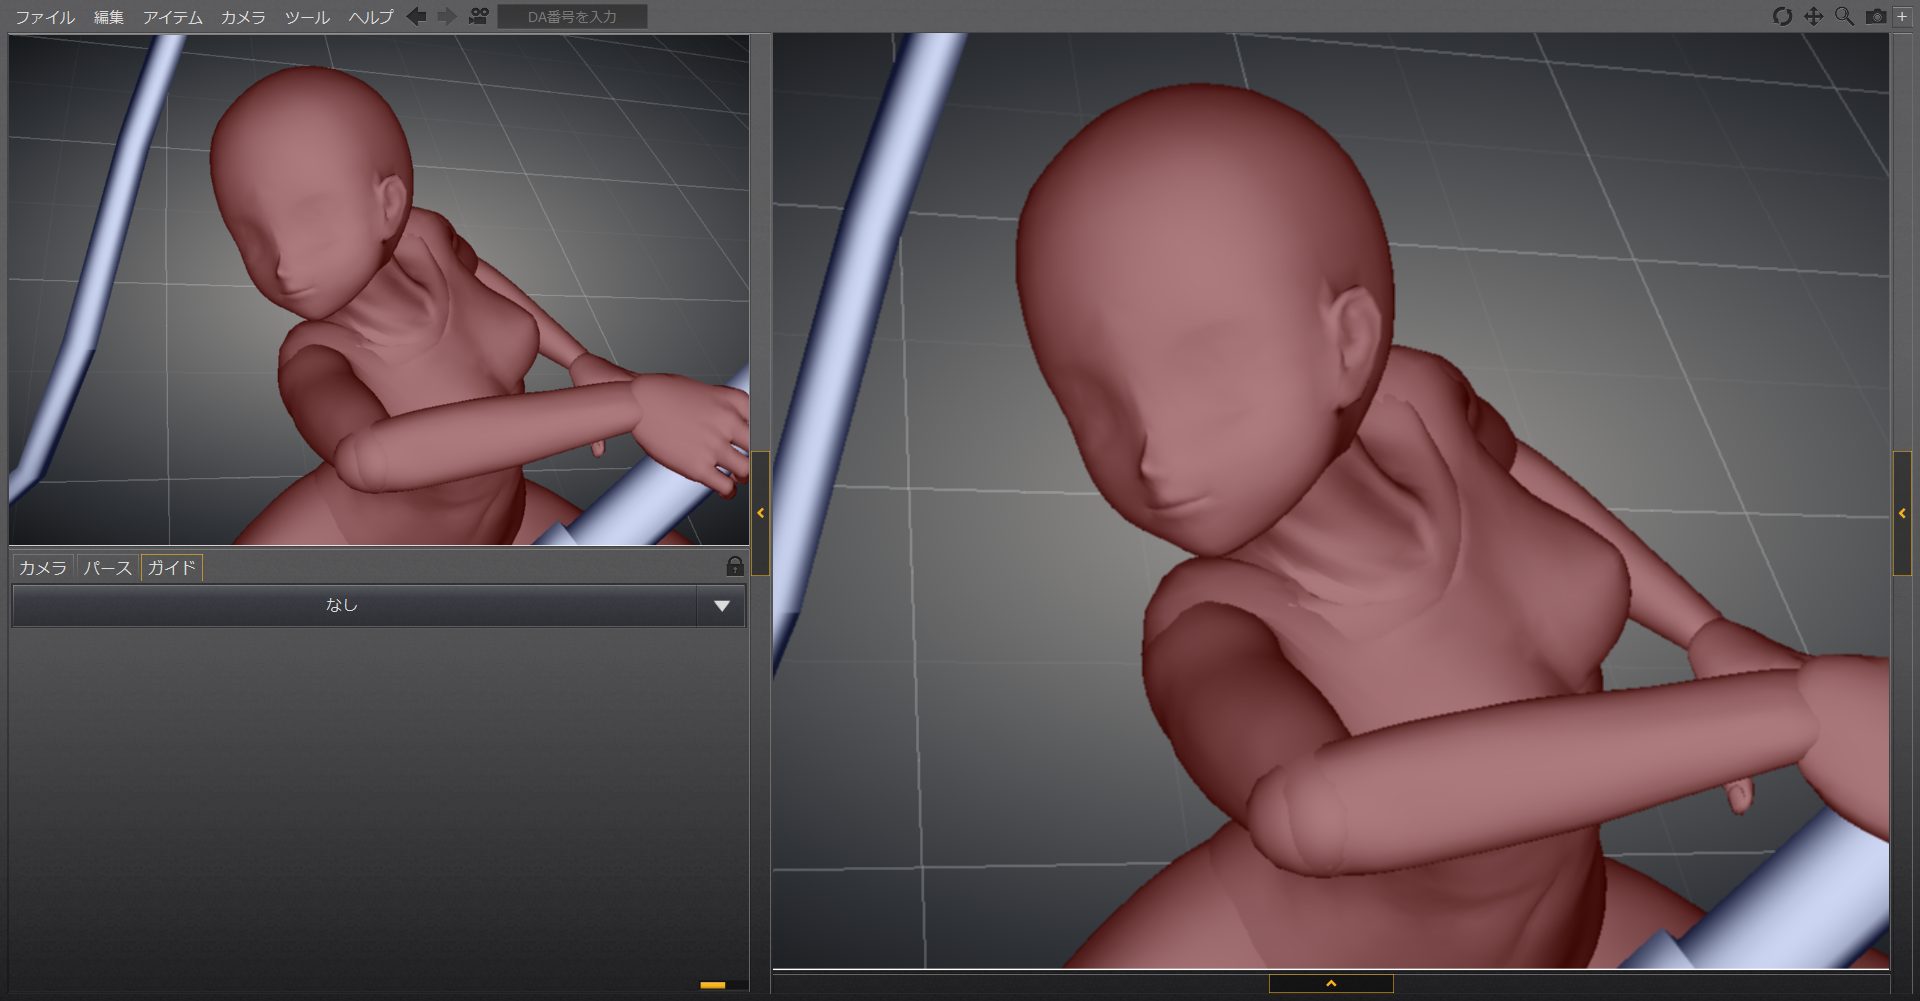
Task: Select the pan move arrows icon
Action: [x=1813, y=16]
